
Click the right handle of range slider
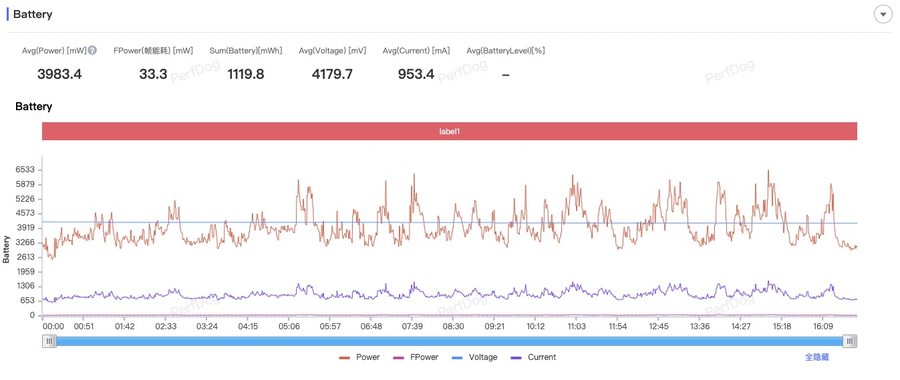tap(850, 341)
